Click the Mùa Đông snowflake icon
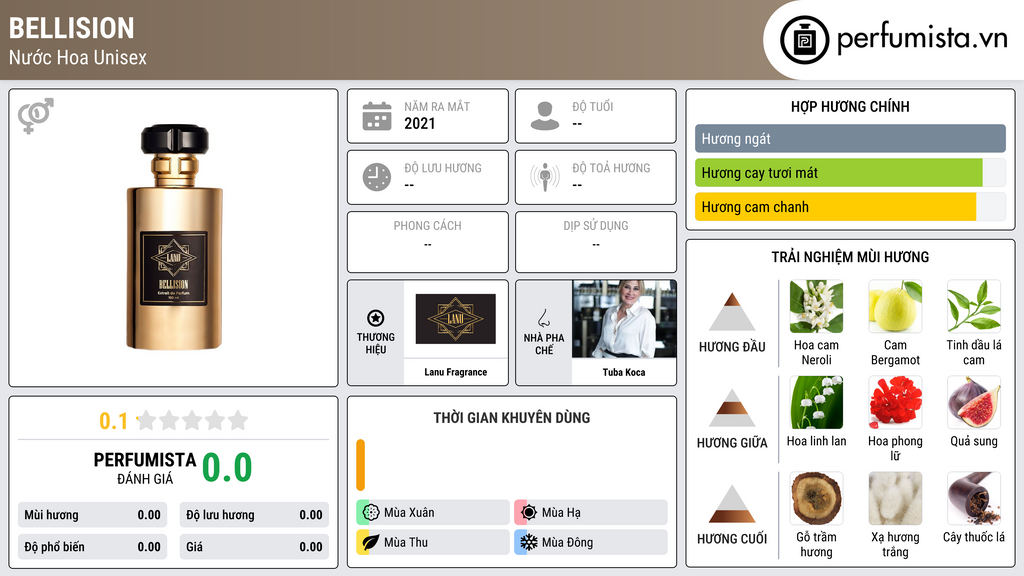The image size is (1024, 576). [x=529, y=542]
